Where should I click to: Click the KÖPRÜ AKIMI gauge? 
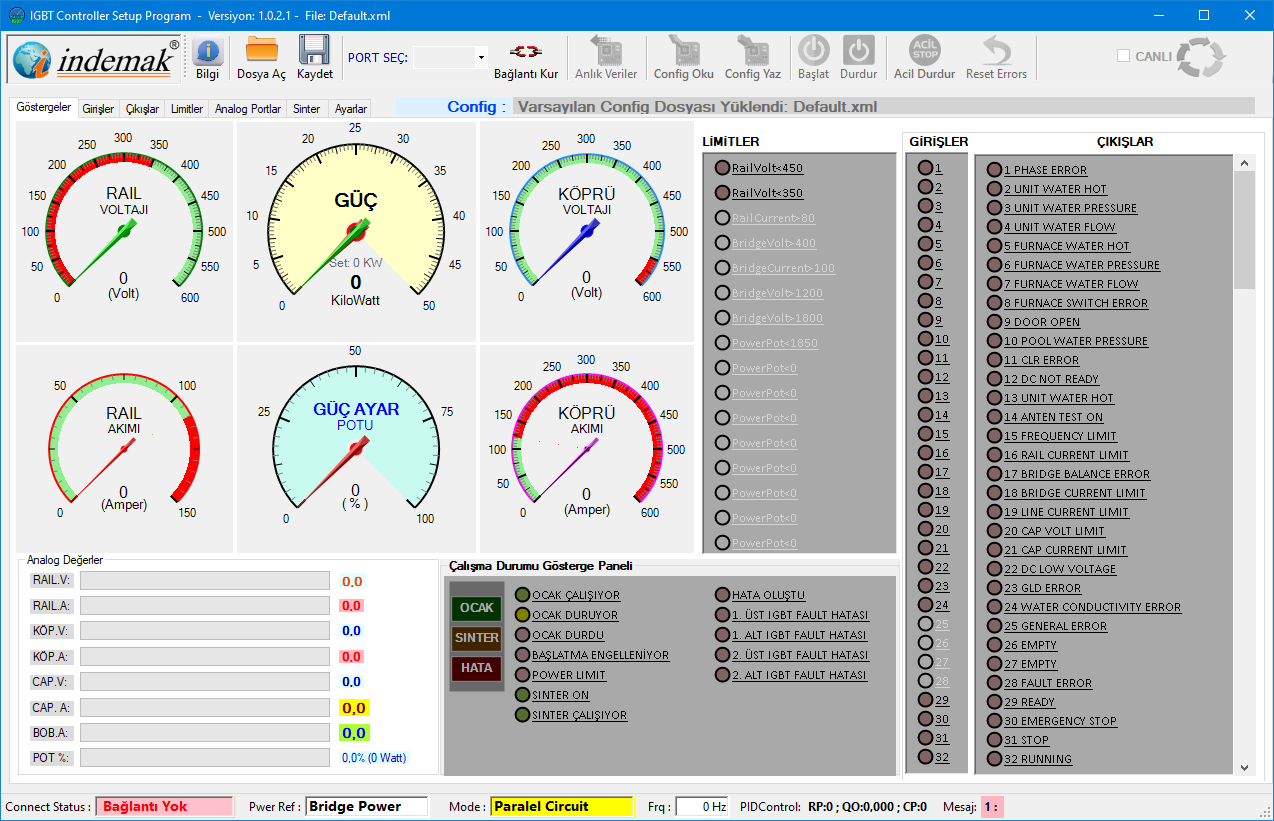coord(587,449)
